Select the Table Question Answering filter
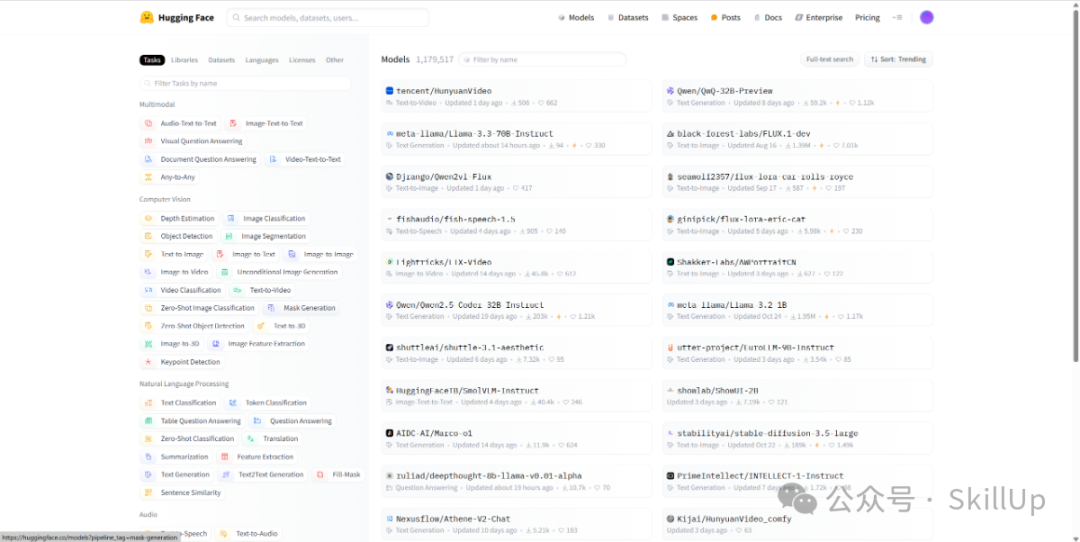The image size is (1080, 542). coord(193,421)
